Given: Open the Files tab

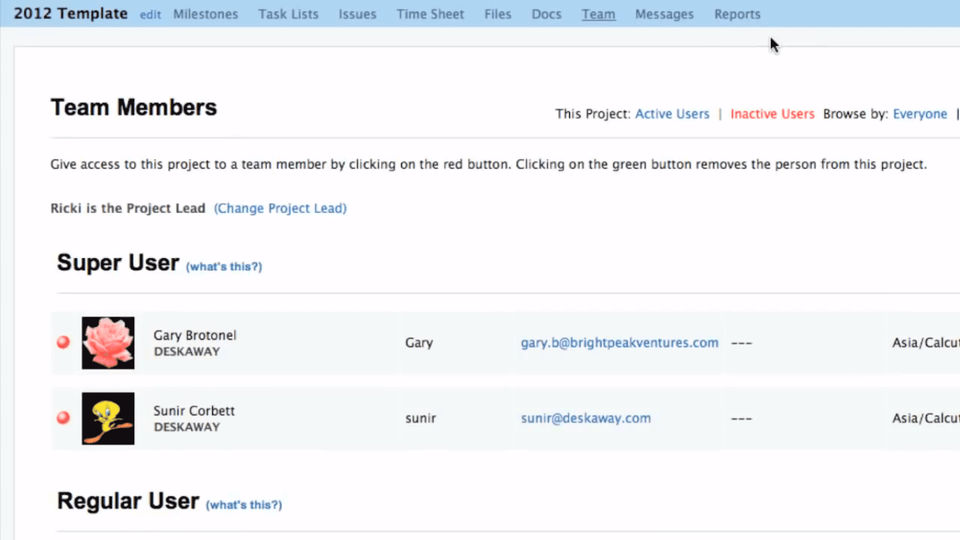Looking at the screenshot, I should [x=498, y=14].
